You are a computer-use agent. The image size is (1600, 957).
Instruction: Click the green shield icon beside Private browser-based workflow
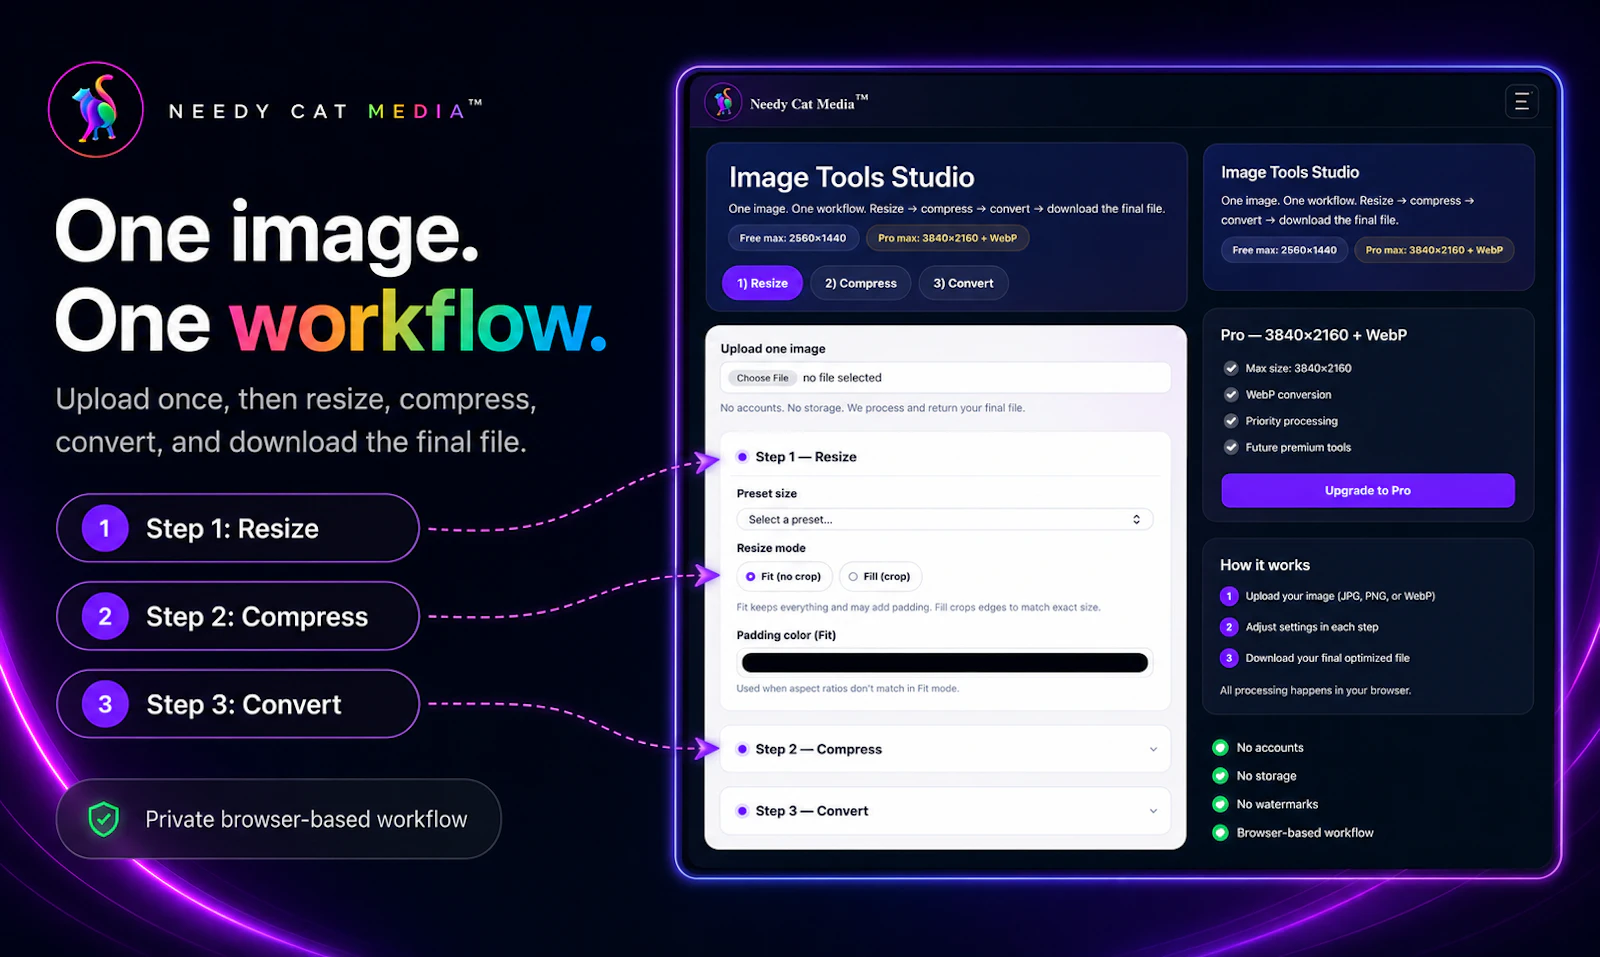[104, 819]
